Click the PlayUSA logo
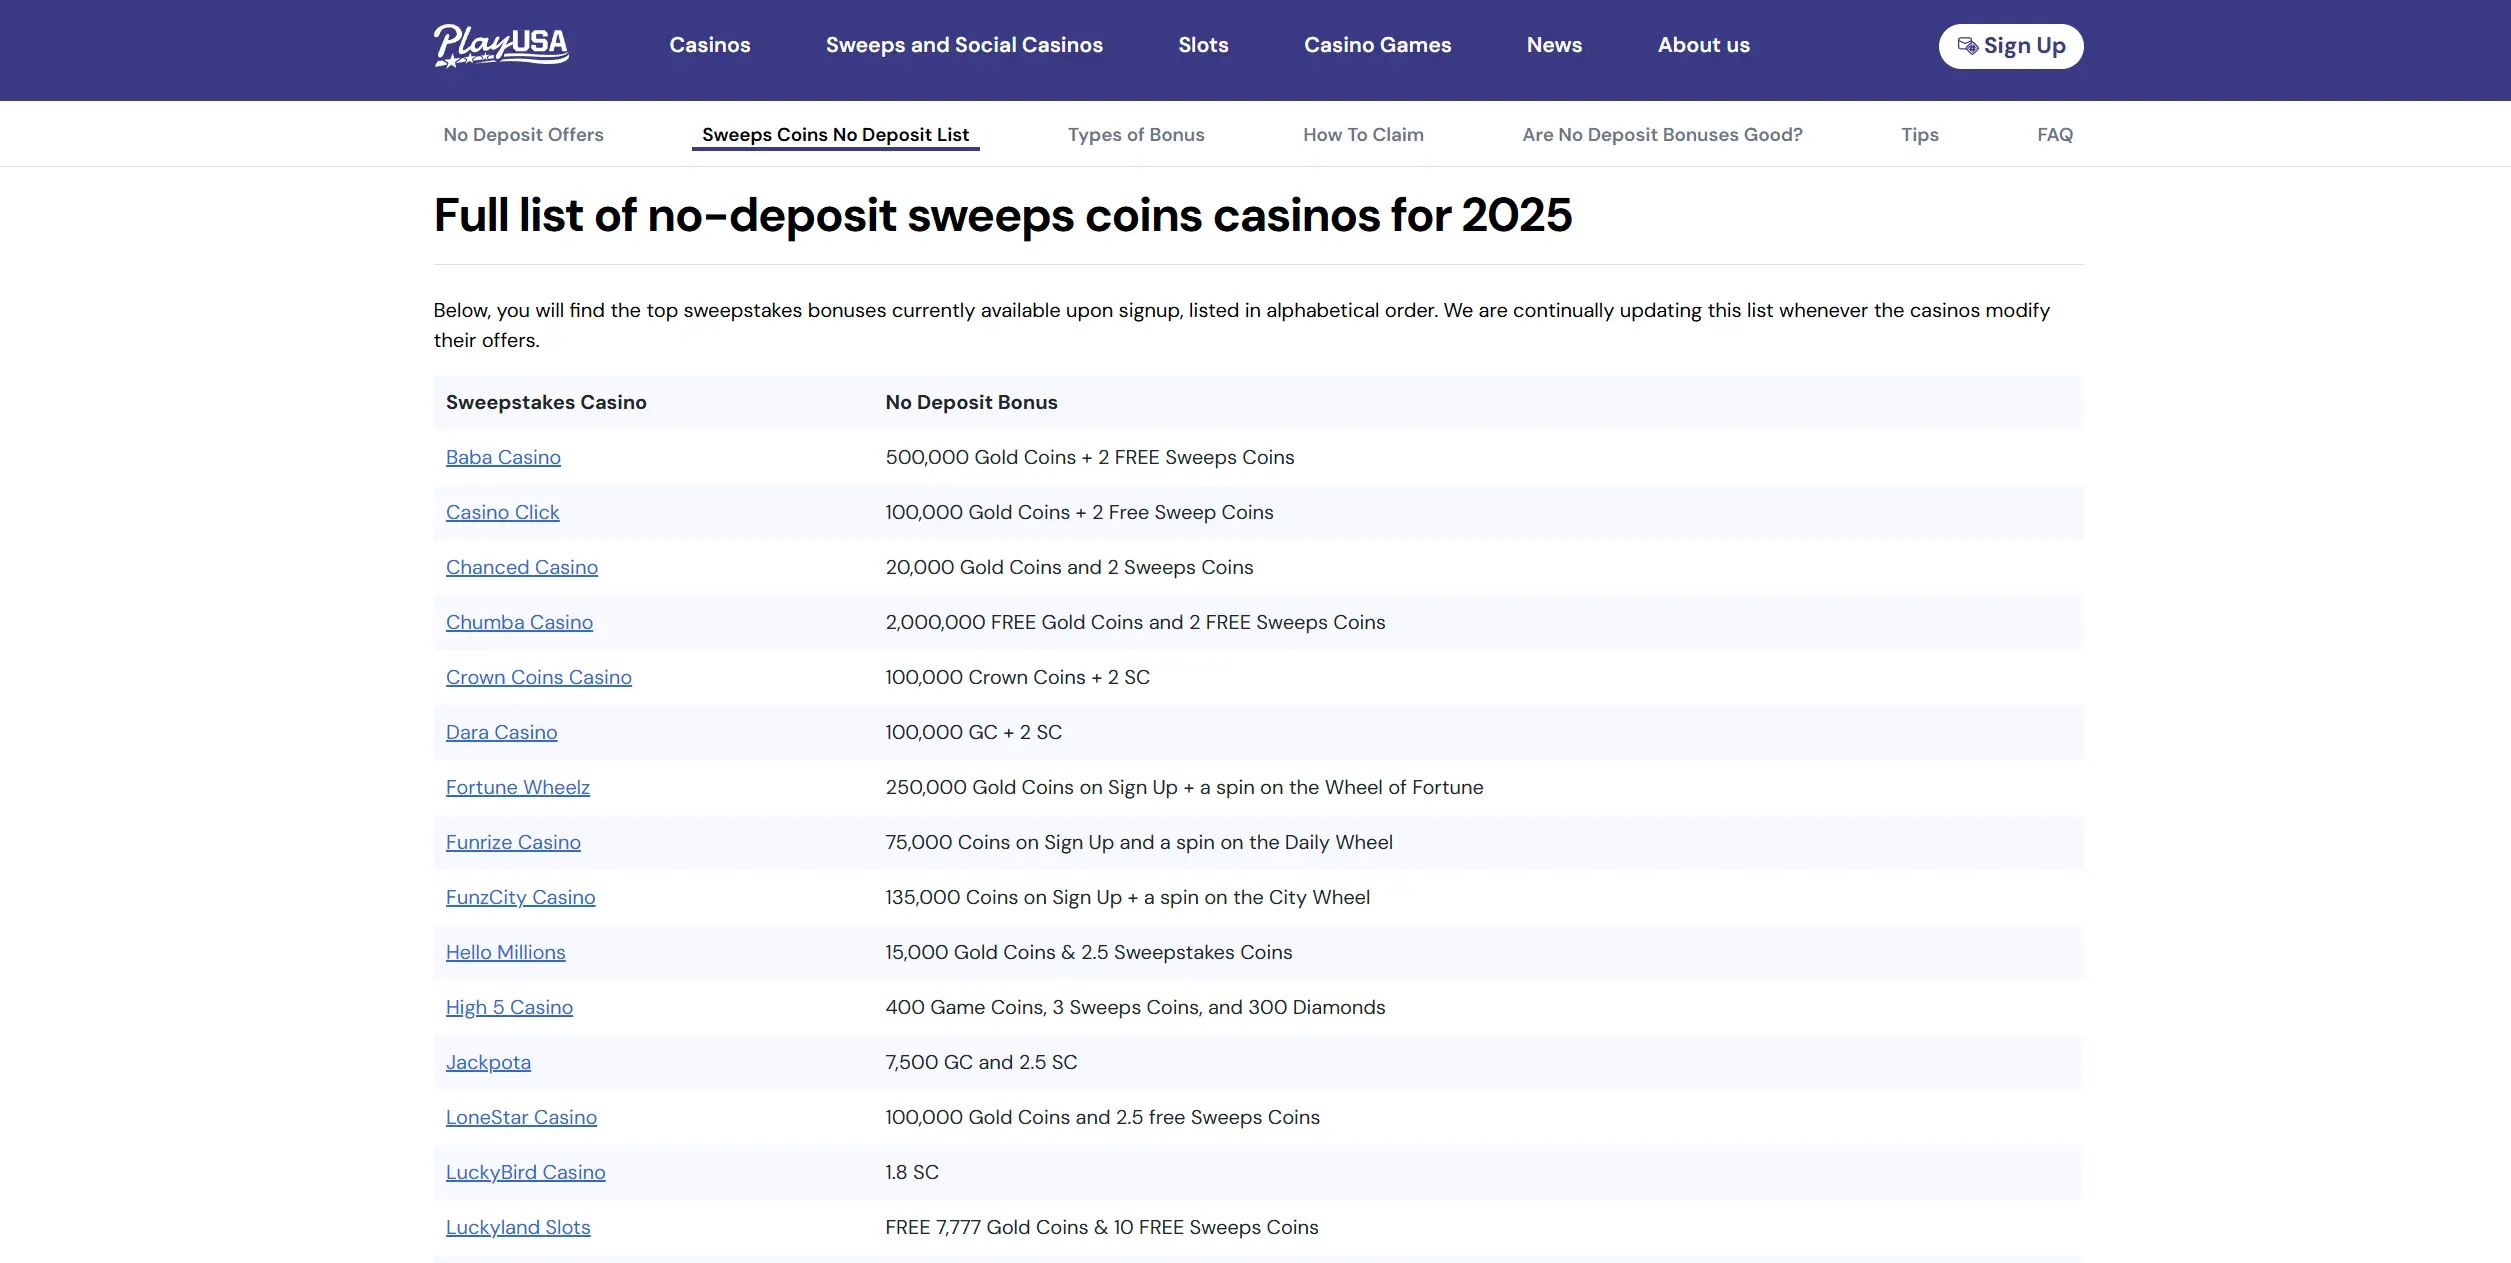This screenshot has height=1263, width=2511. 501,45
